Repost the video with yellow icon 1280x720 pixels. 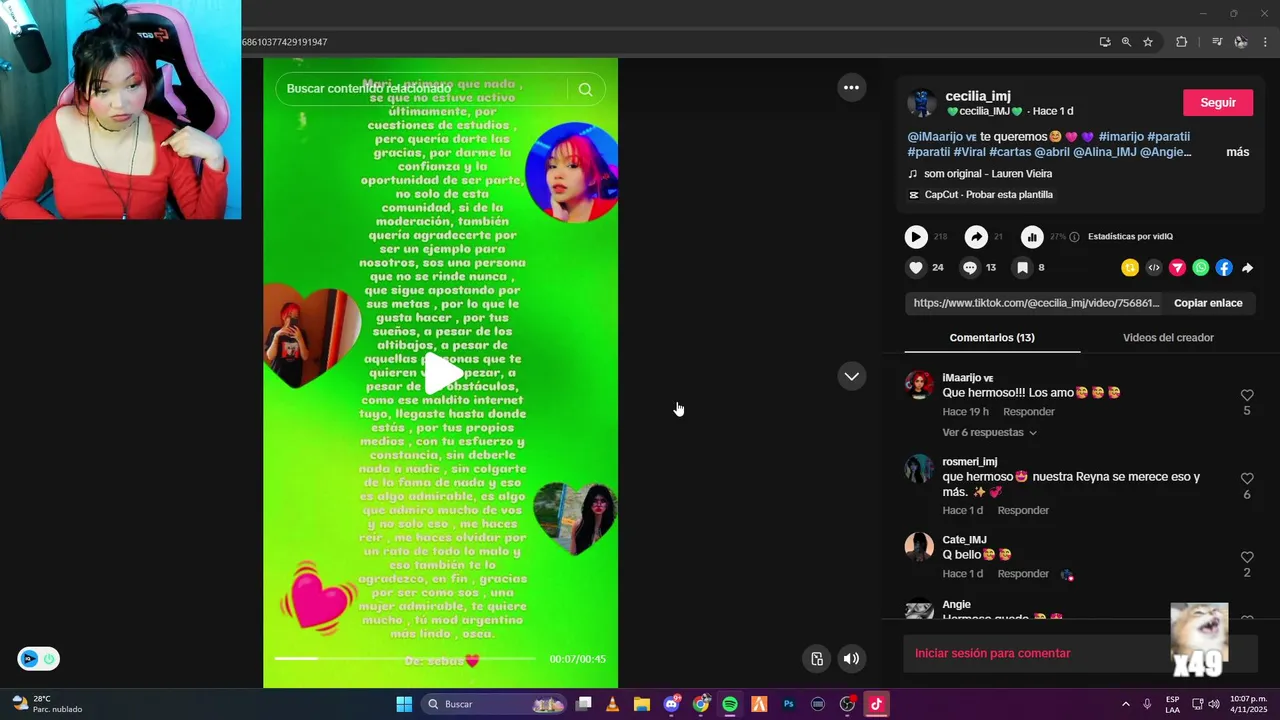point(1130,268)
